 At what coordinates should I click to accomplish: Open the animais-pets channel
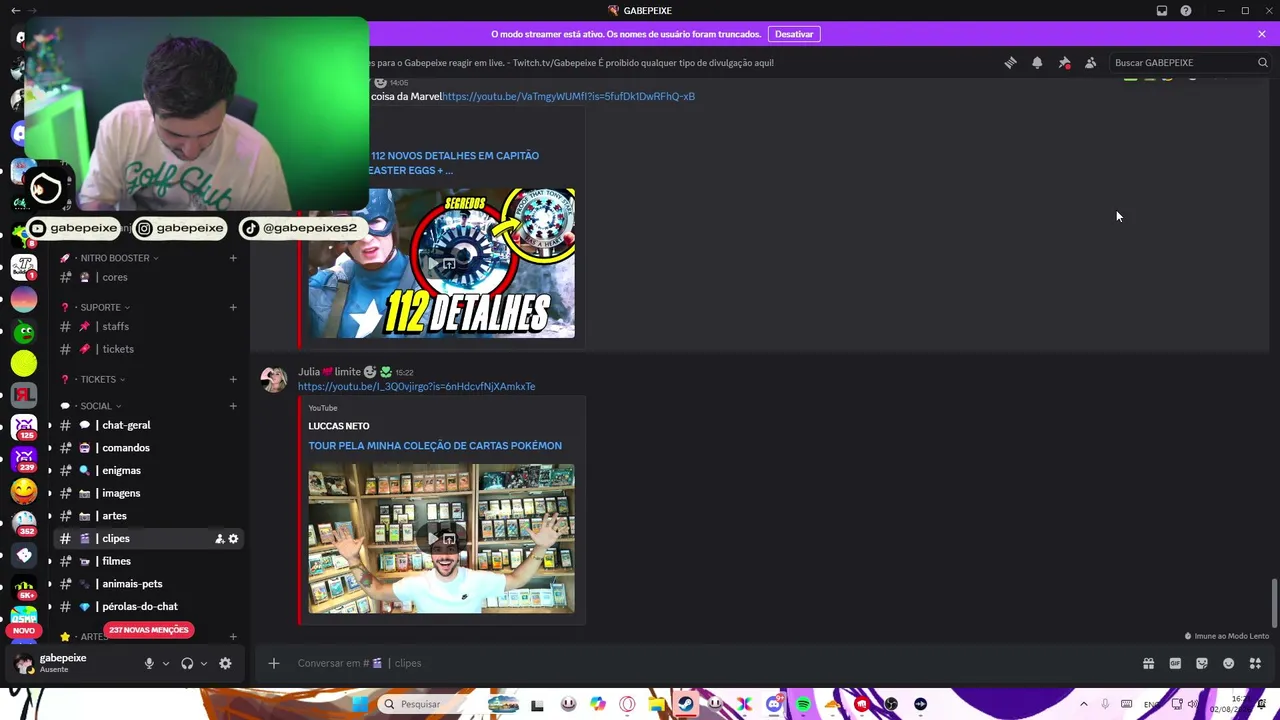coord(148,584)
